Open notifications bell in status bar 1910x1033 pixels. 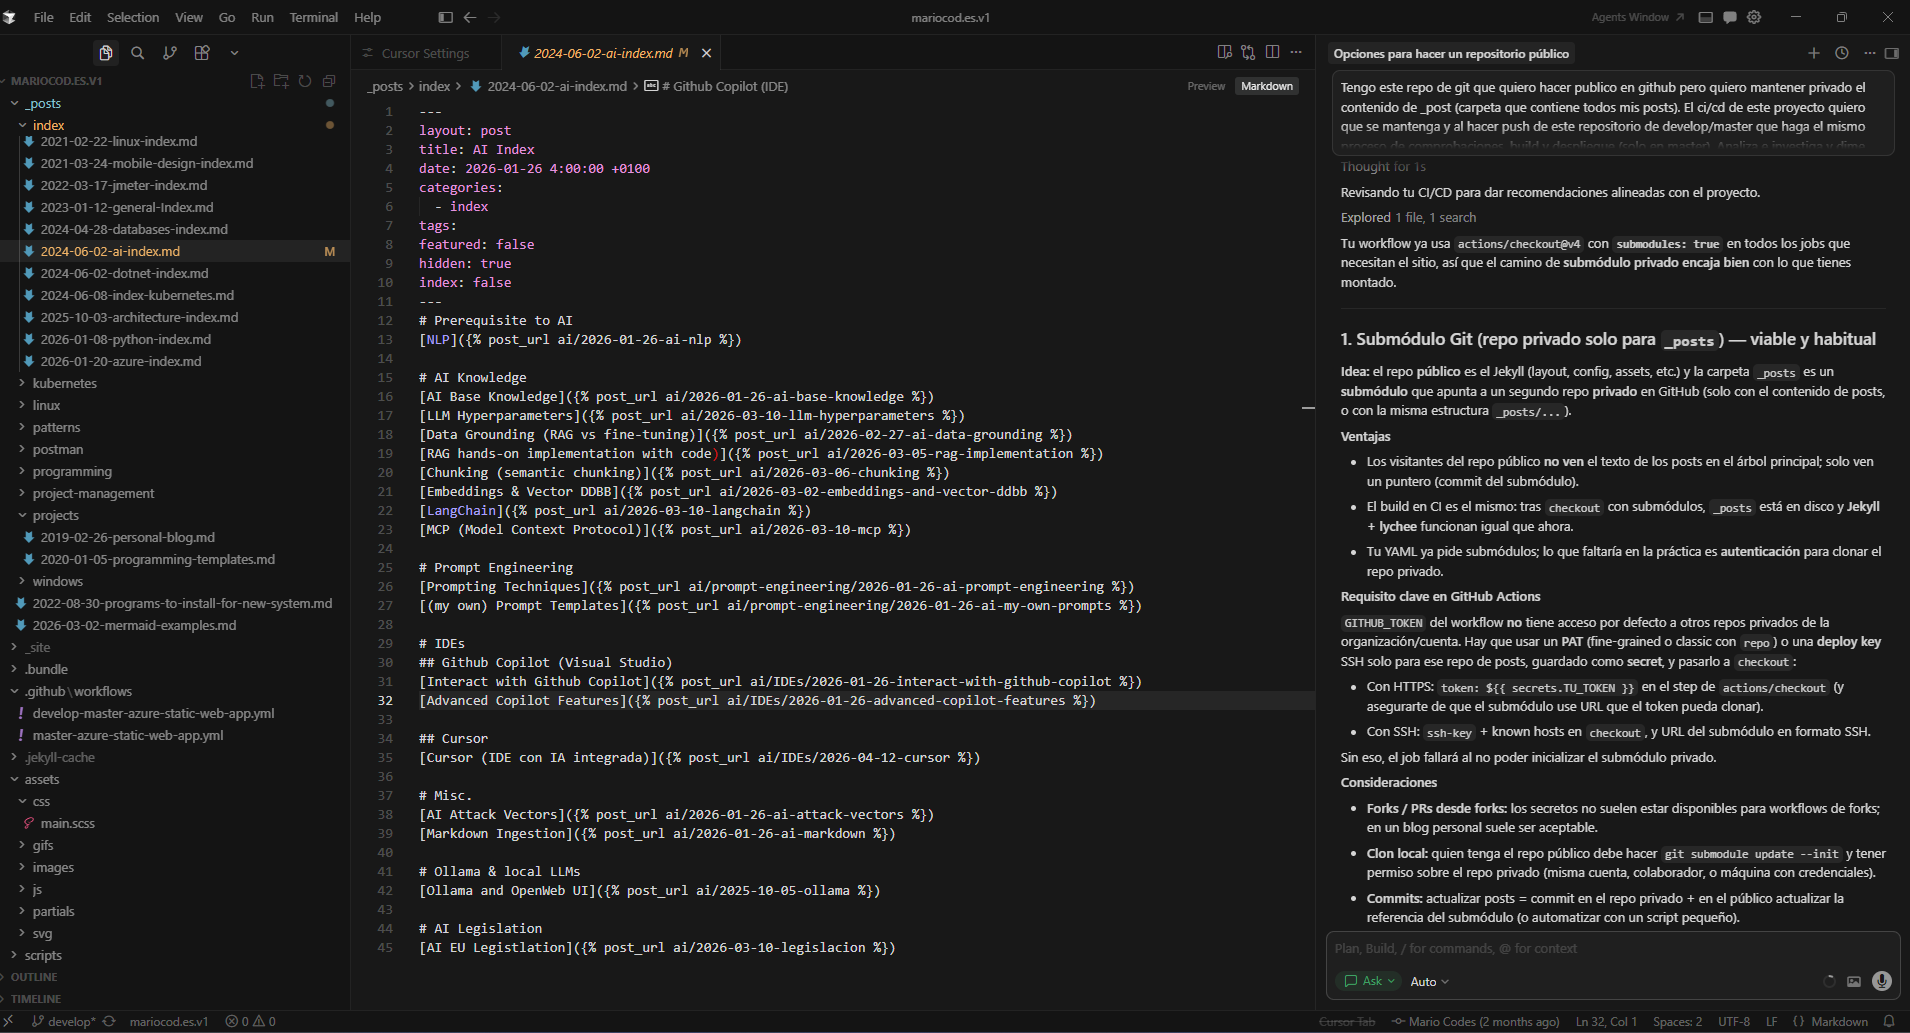pyautogui.click(x=1889, y=1022)
